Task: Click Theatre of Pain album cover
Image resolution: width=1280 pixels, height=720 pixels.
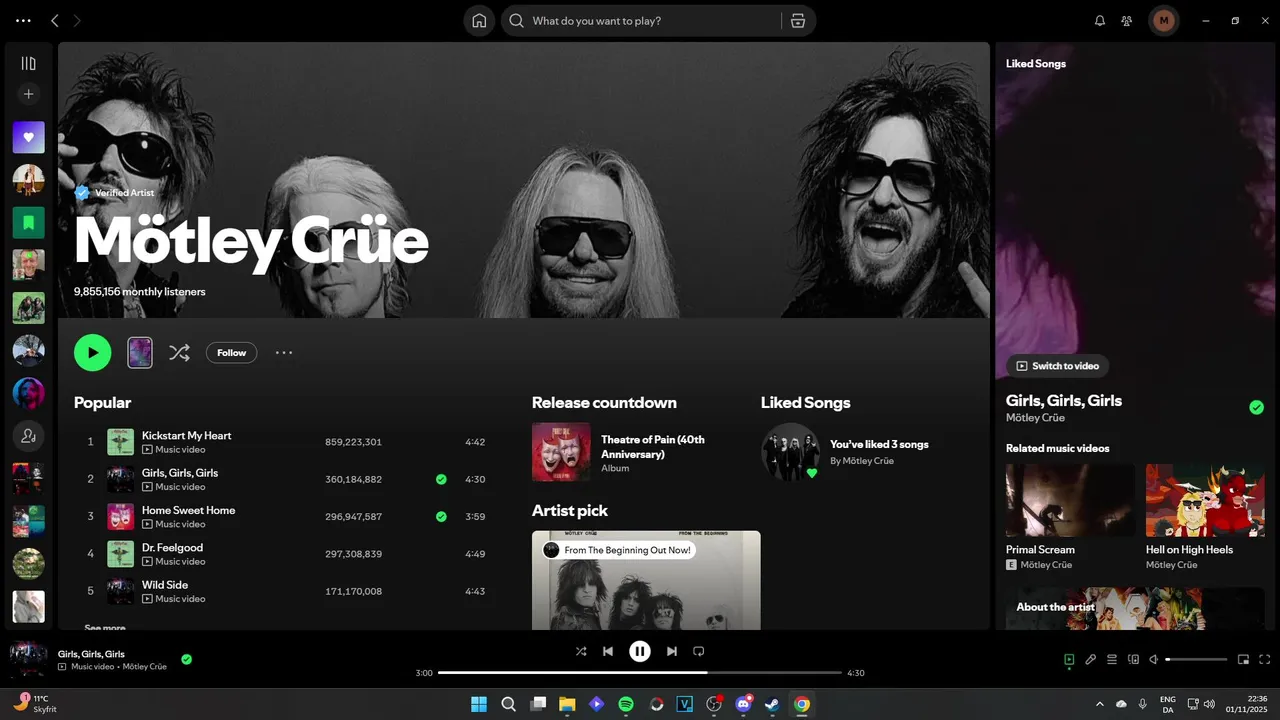Action: click(561, 452)
